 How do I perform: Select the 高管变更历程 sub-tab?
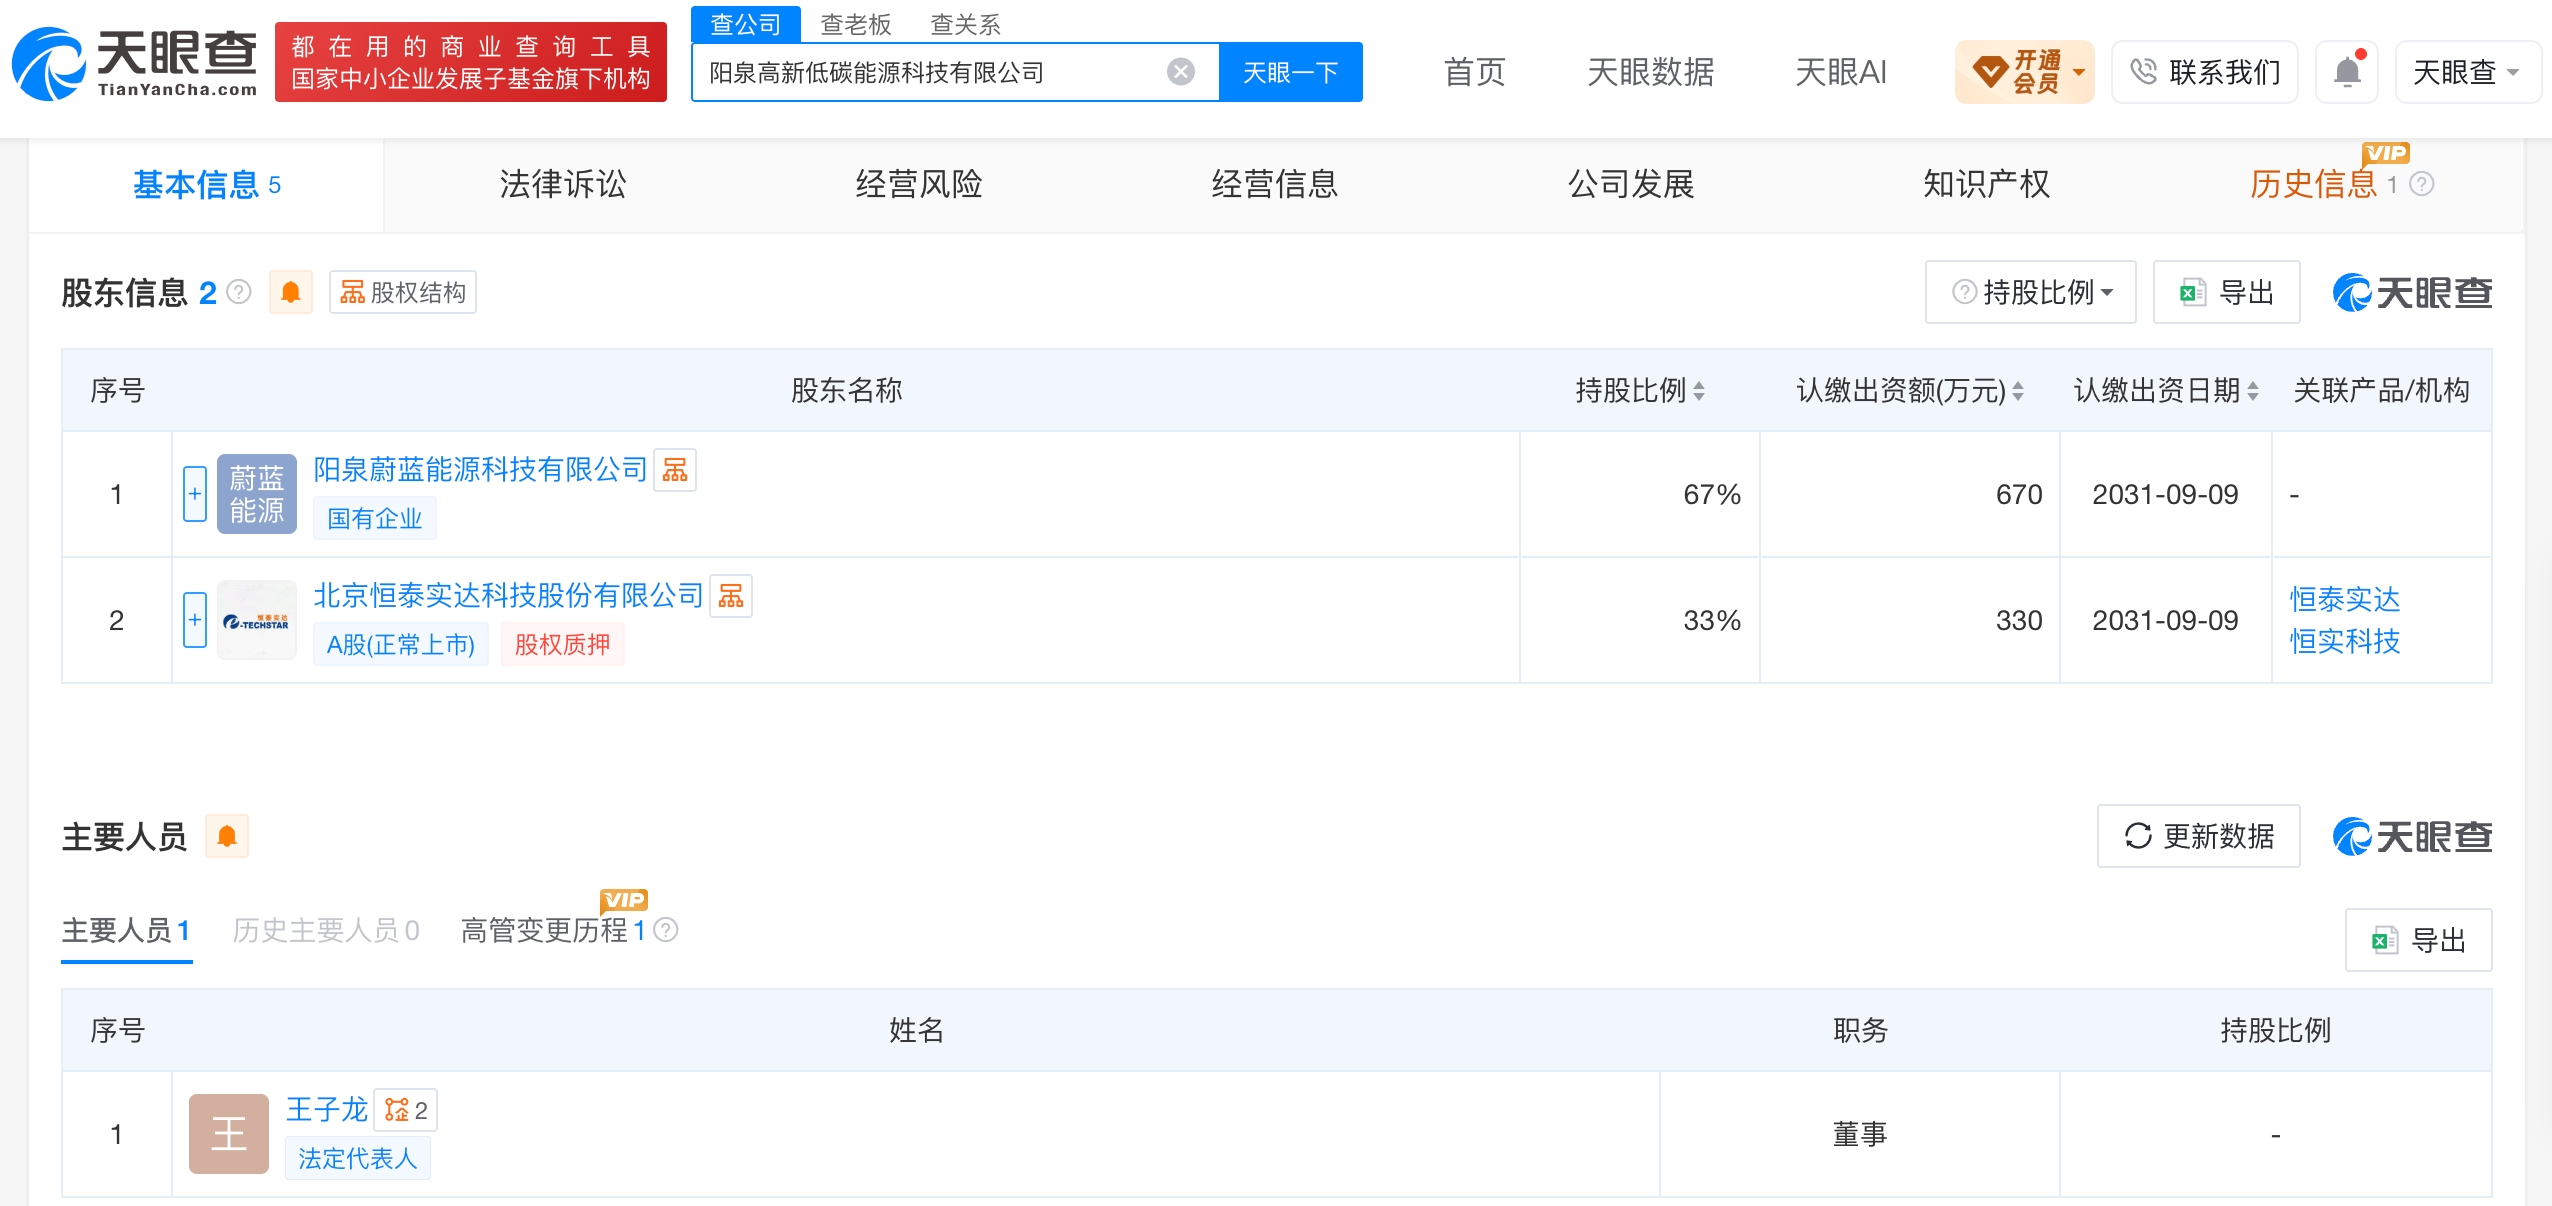pos(553,931)
